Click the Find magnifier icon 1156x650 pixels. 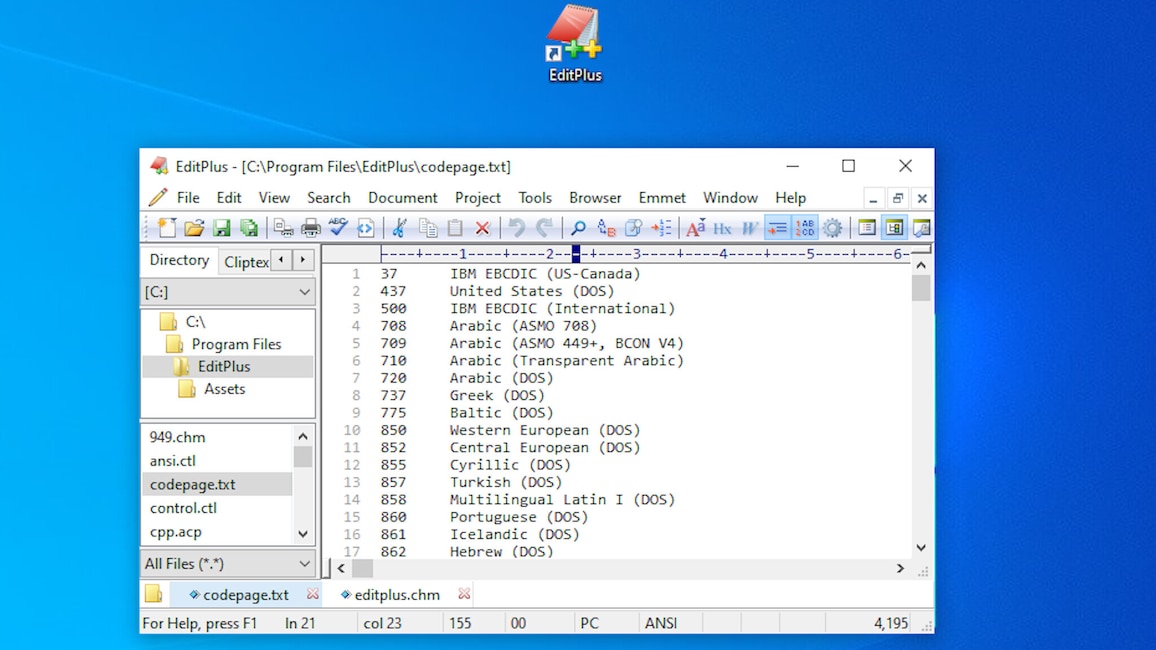tap(579, 228)
